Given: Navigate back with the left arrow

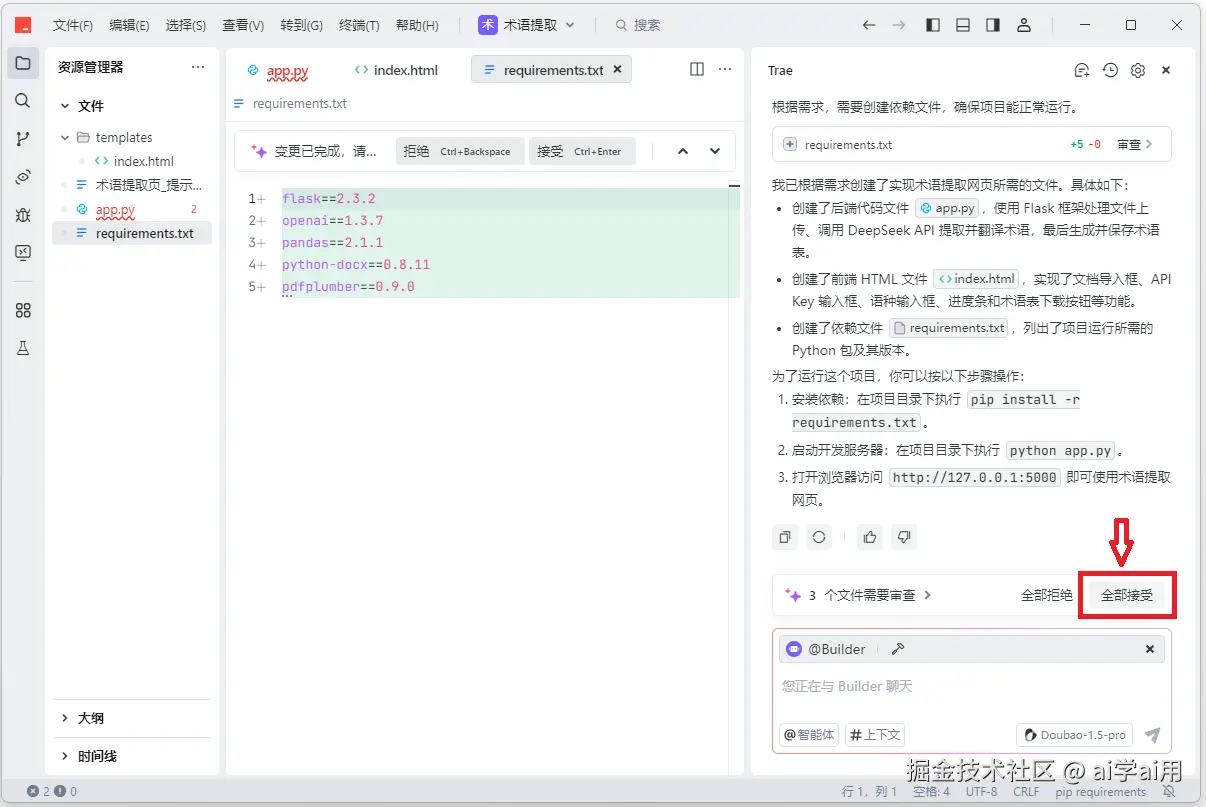Looking at the screenshot, I should pyautogui.click(x=869, y=25).
